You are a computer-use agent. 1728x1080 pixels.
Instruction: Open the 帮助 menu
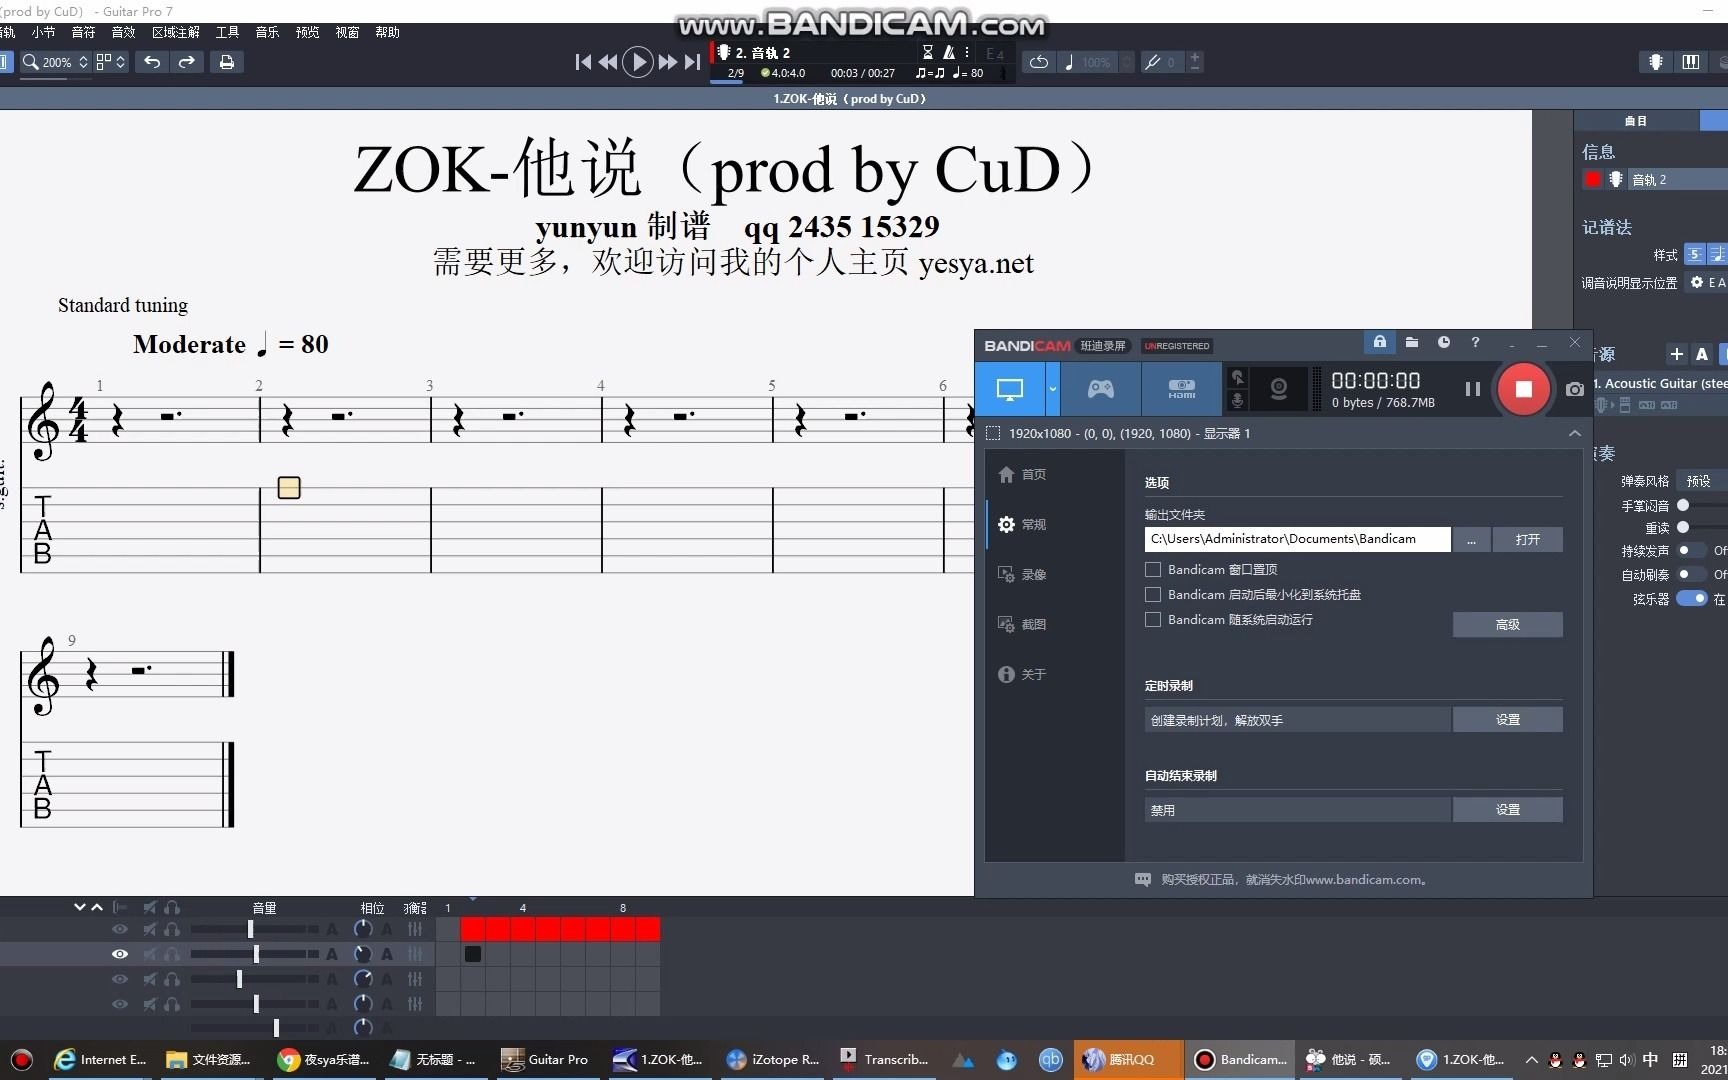[387, 32]
